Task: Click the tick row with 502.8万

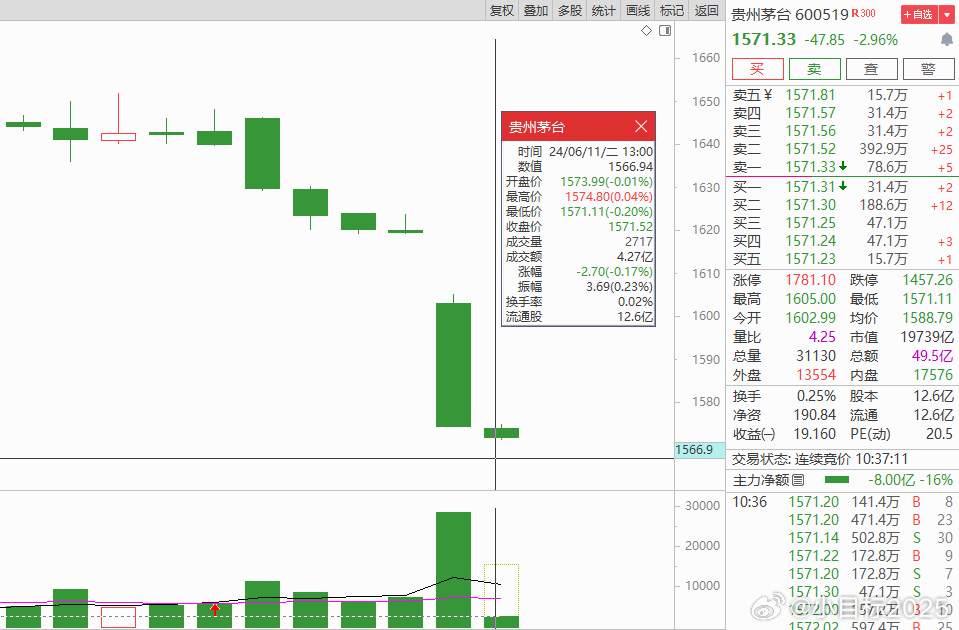Action: click(843, 538)
